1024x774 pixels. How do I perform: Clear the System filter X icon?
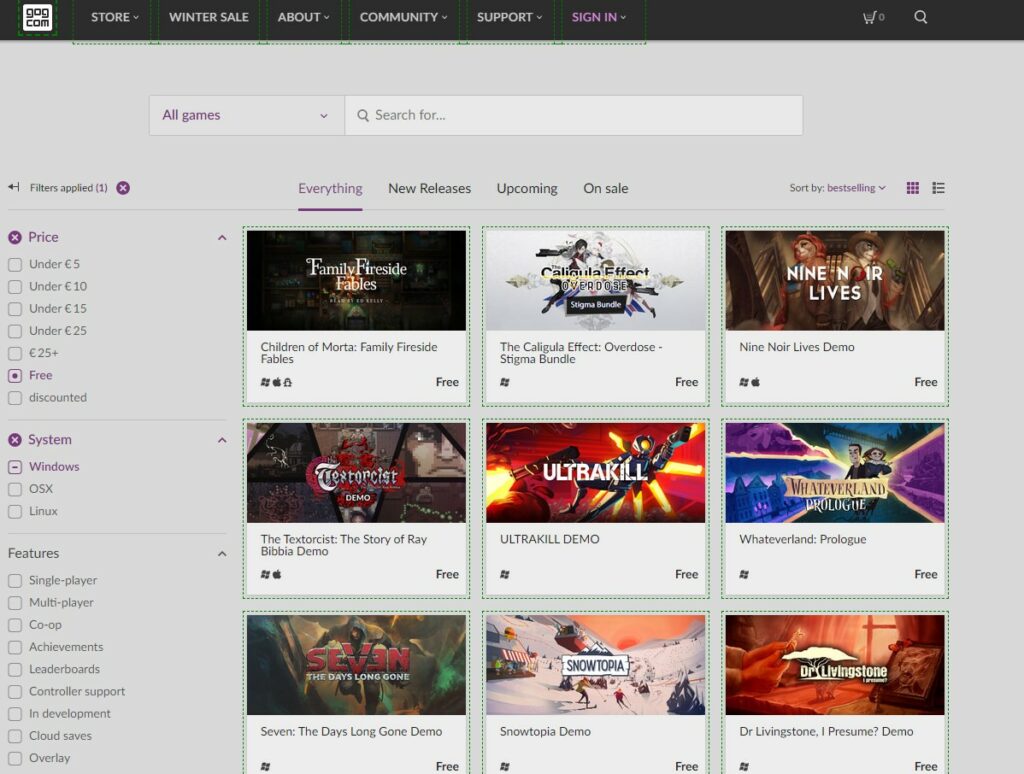(x=15, y=440)
